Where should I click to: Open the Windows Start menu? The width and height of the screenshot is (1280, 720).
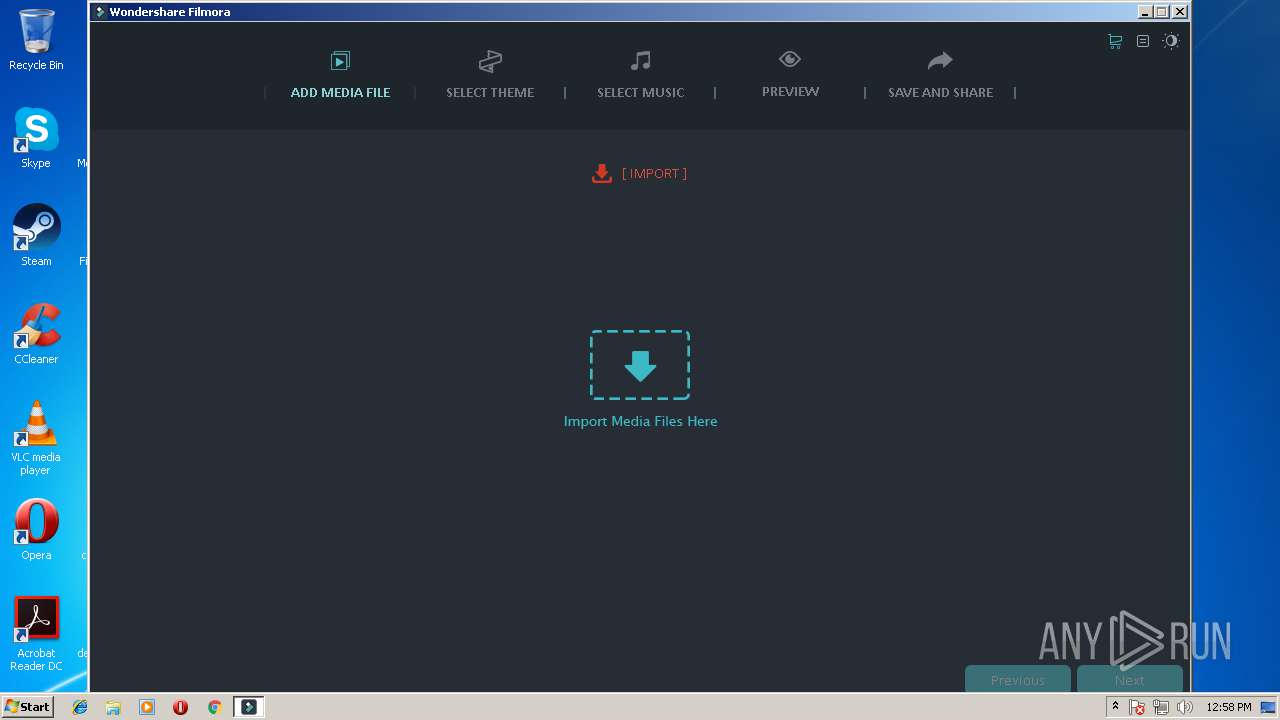27,707
